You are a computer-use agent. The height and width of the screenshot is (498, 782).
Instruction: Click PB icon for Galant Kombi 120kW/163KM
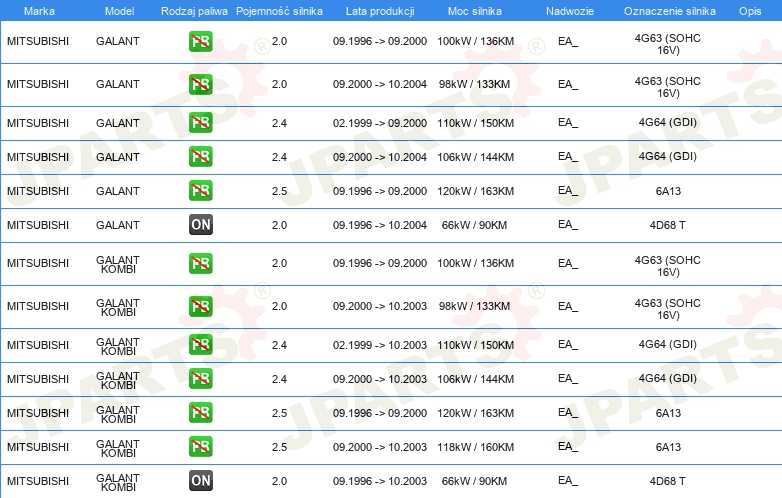[200, 413]
